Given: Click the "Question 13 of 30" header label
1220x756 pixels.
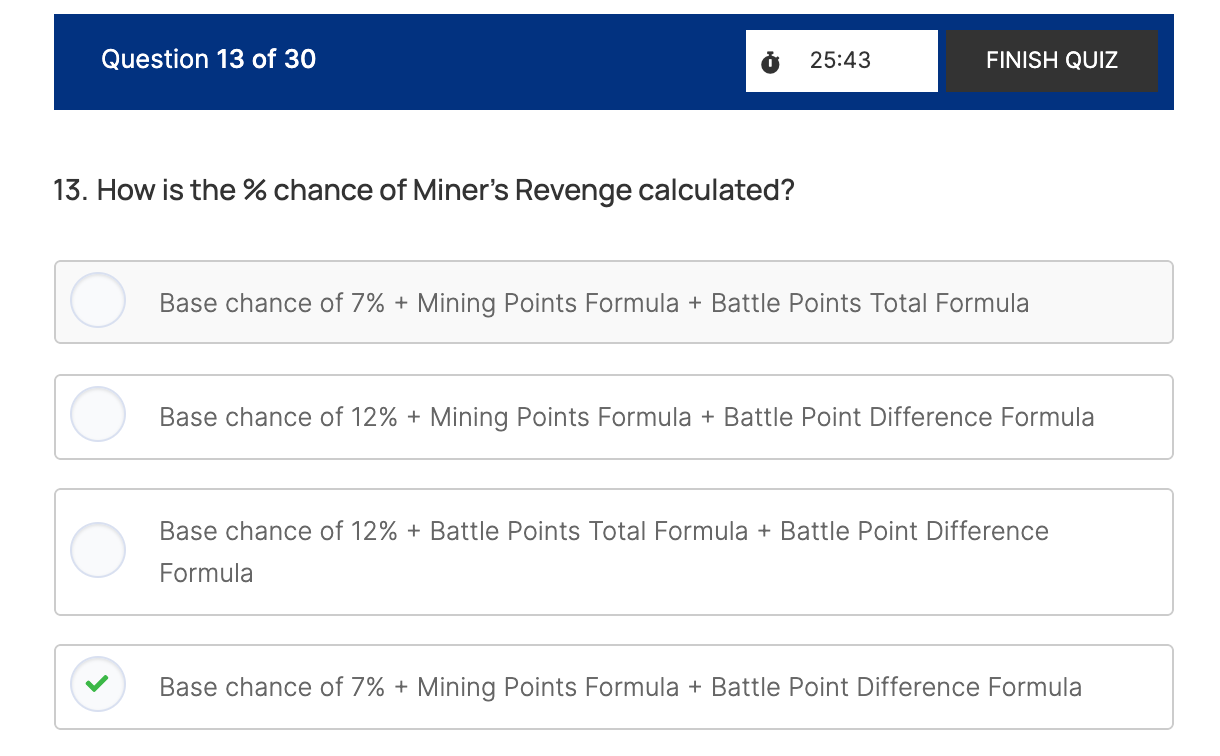Looking at the screenshot, I should [x=208, y=60].
